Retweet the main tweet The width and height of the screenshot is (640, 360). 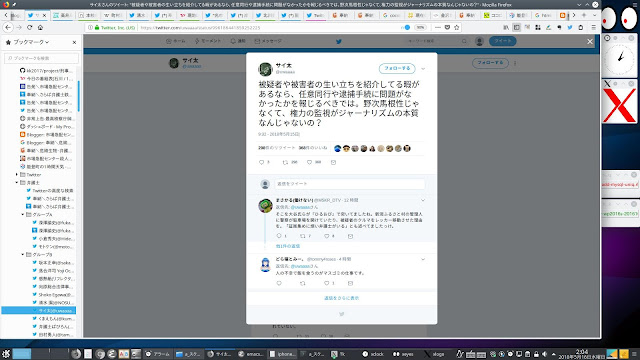click(285, 162)
